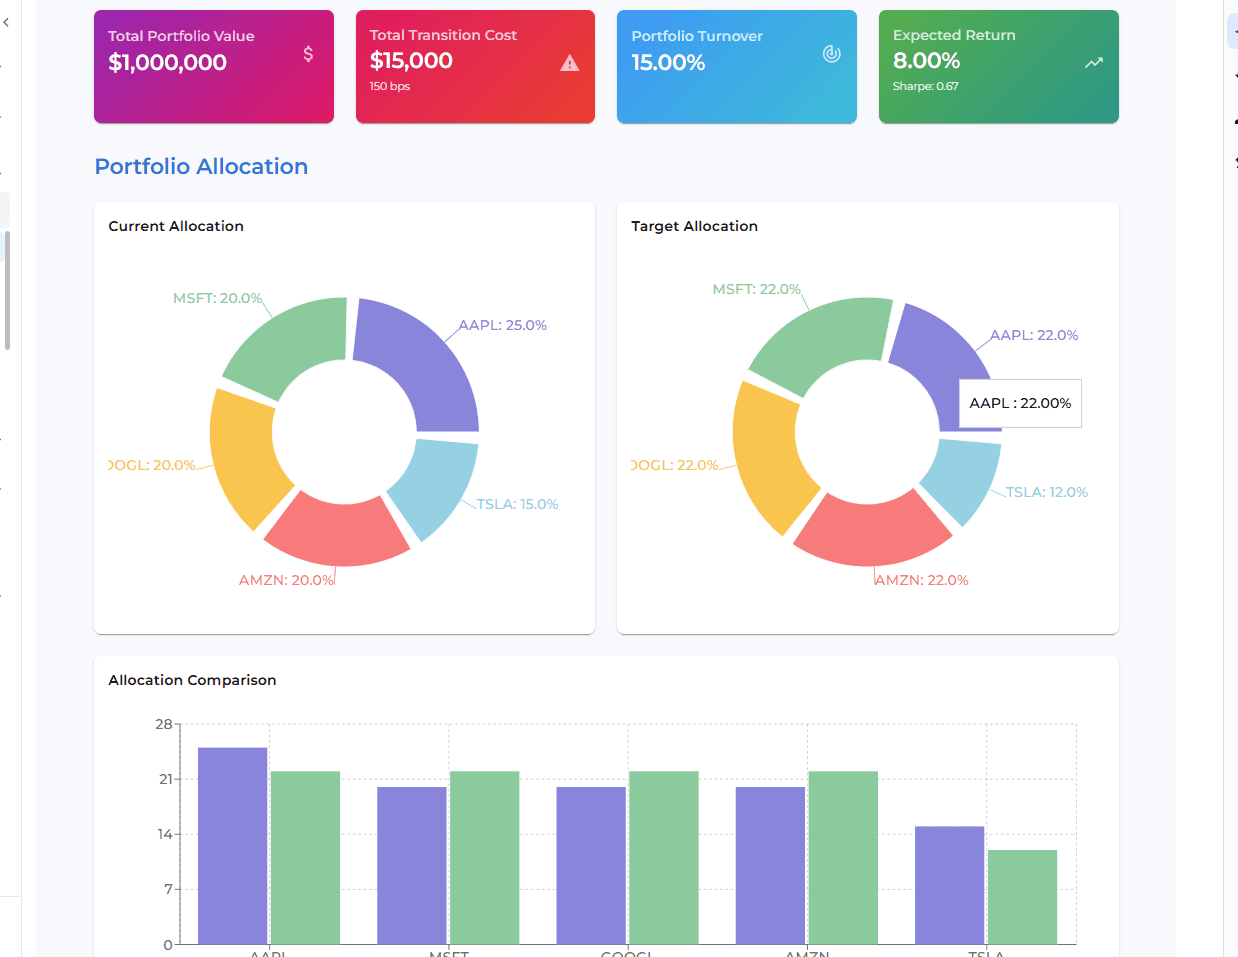Click the Portfolio Allocation heading

pyautogui.click(x=201, y=167)
